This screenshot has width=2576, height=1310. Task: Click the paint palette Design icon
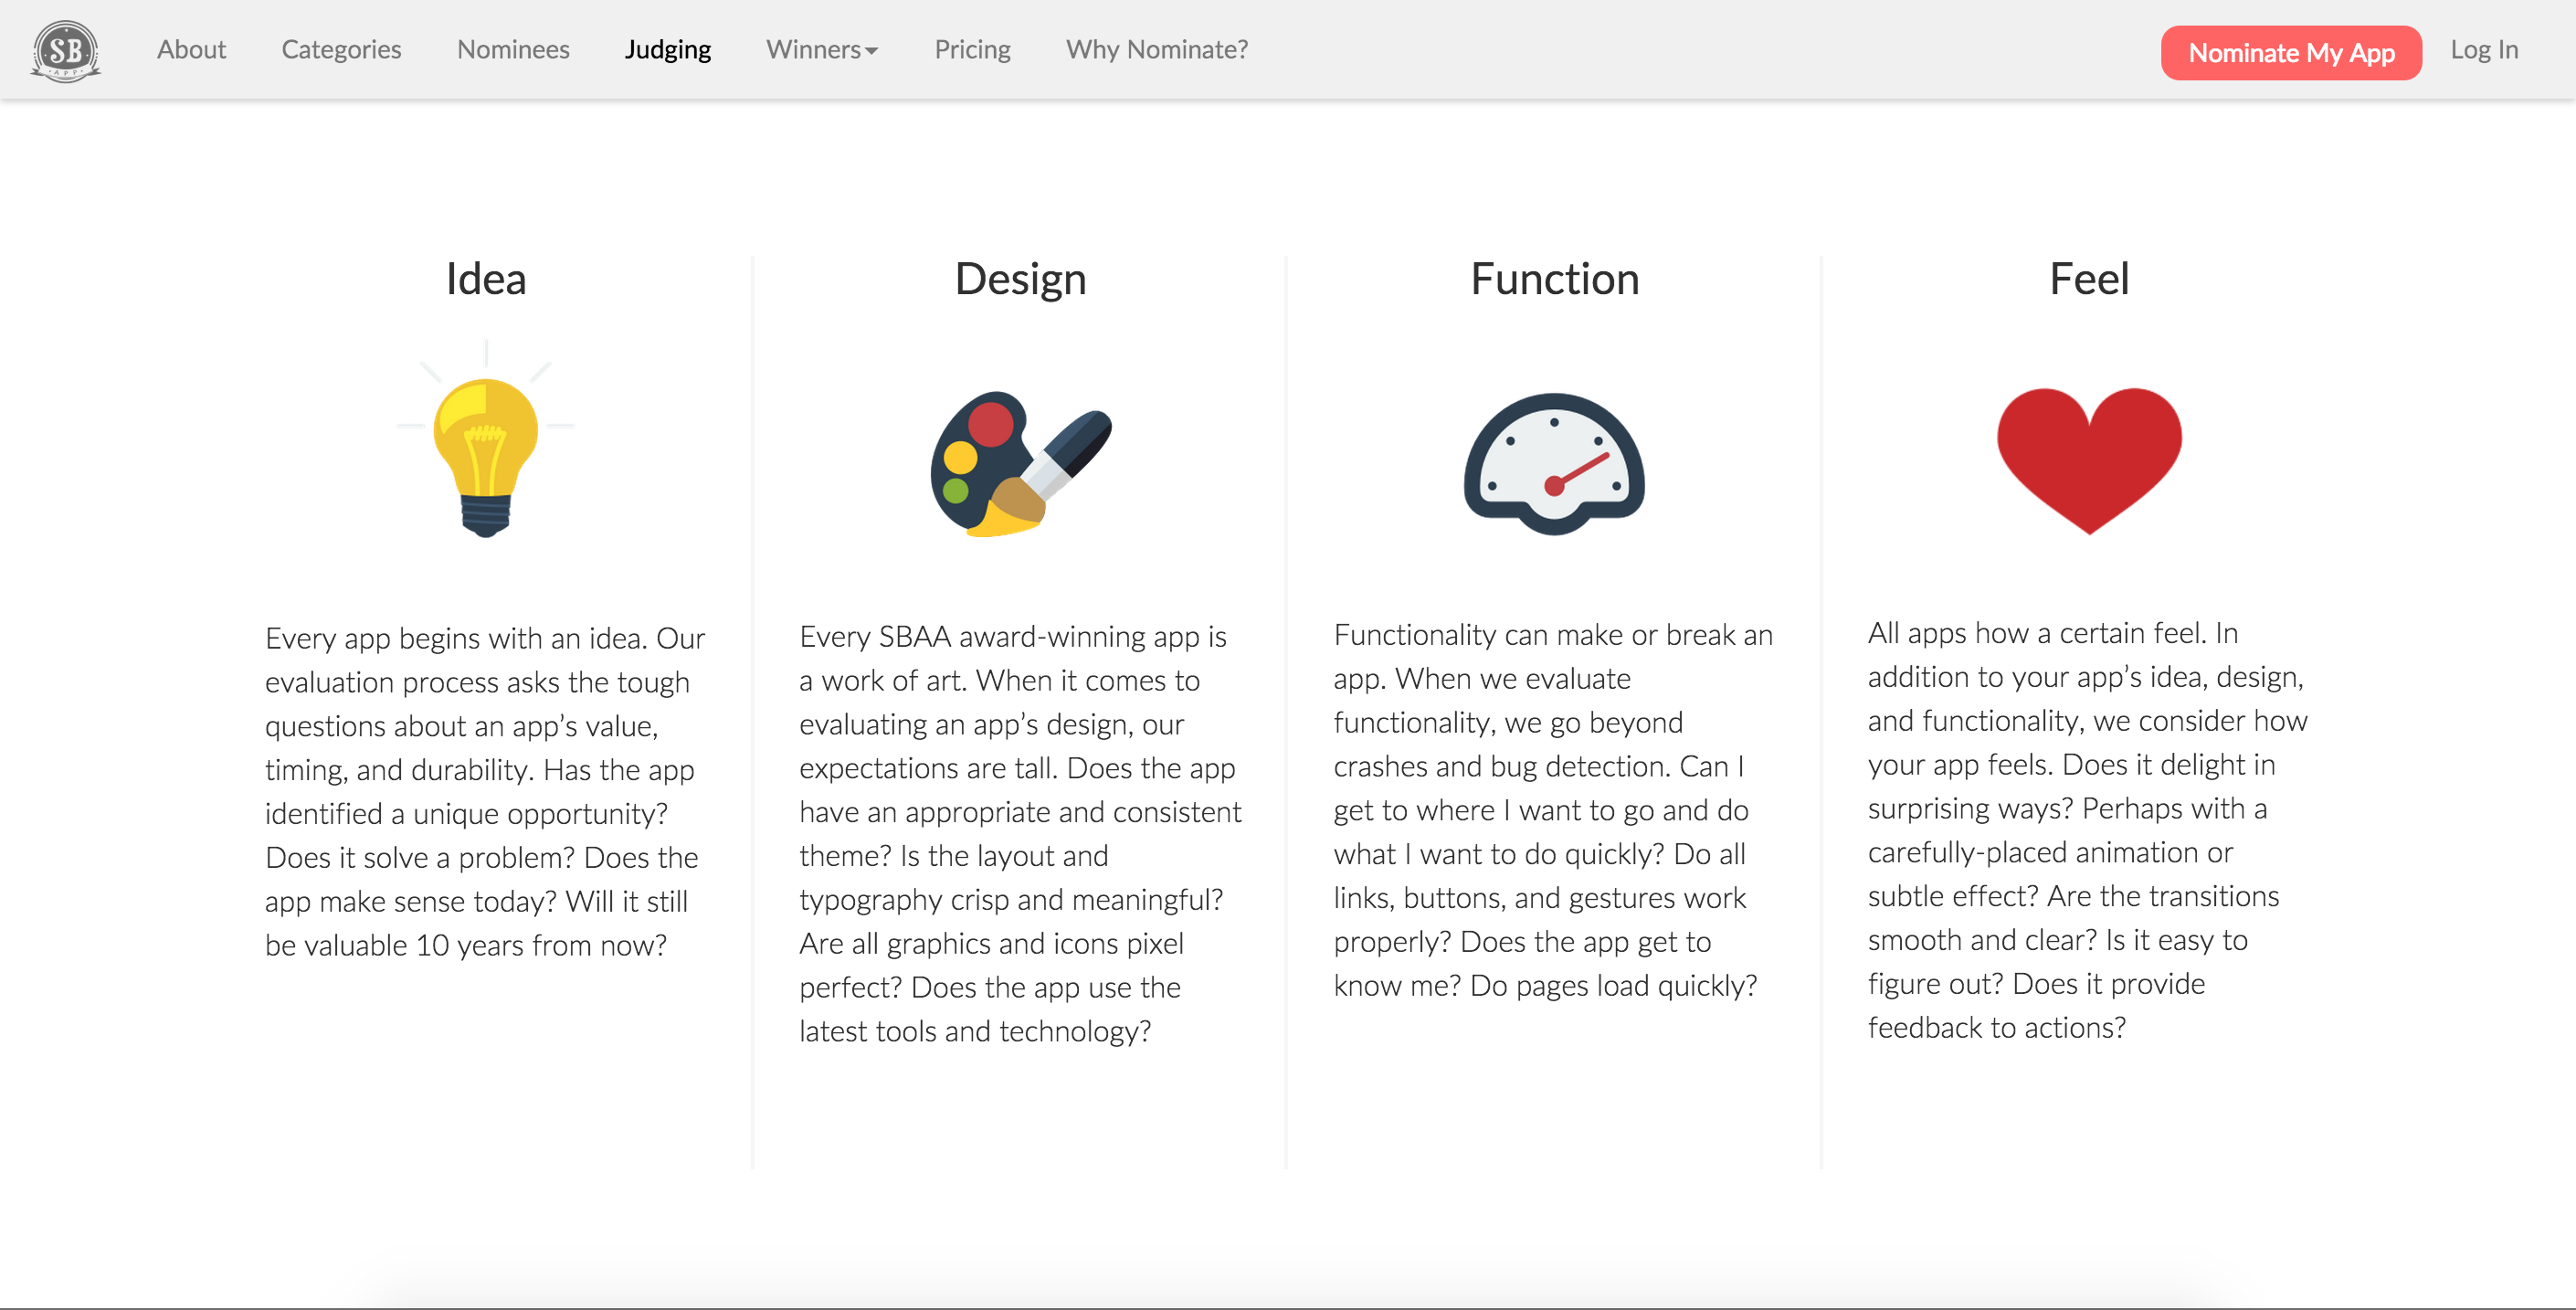[x=1020, y=463]
